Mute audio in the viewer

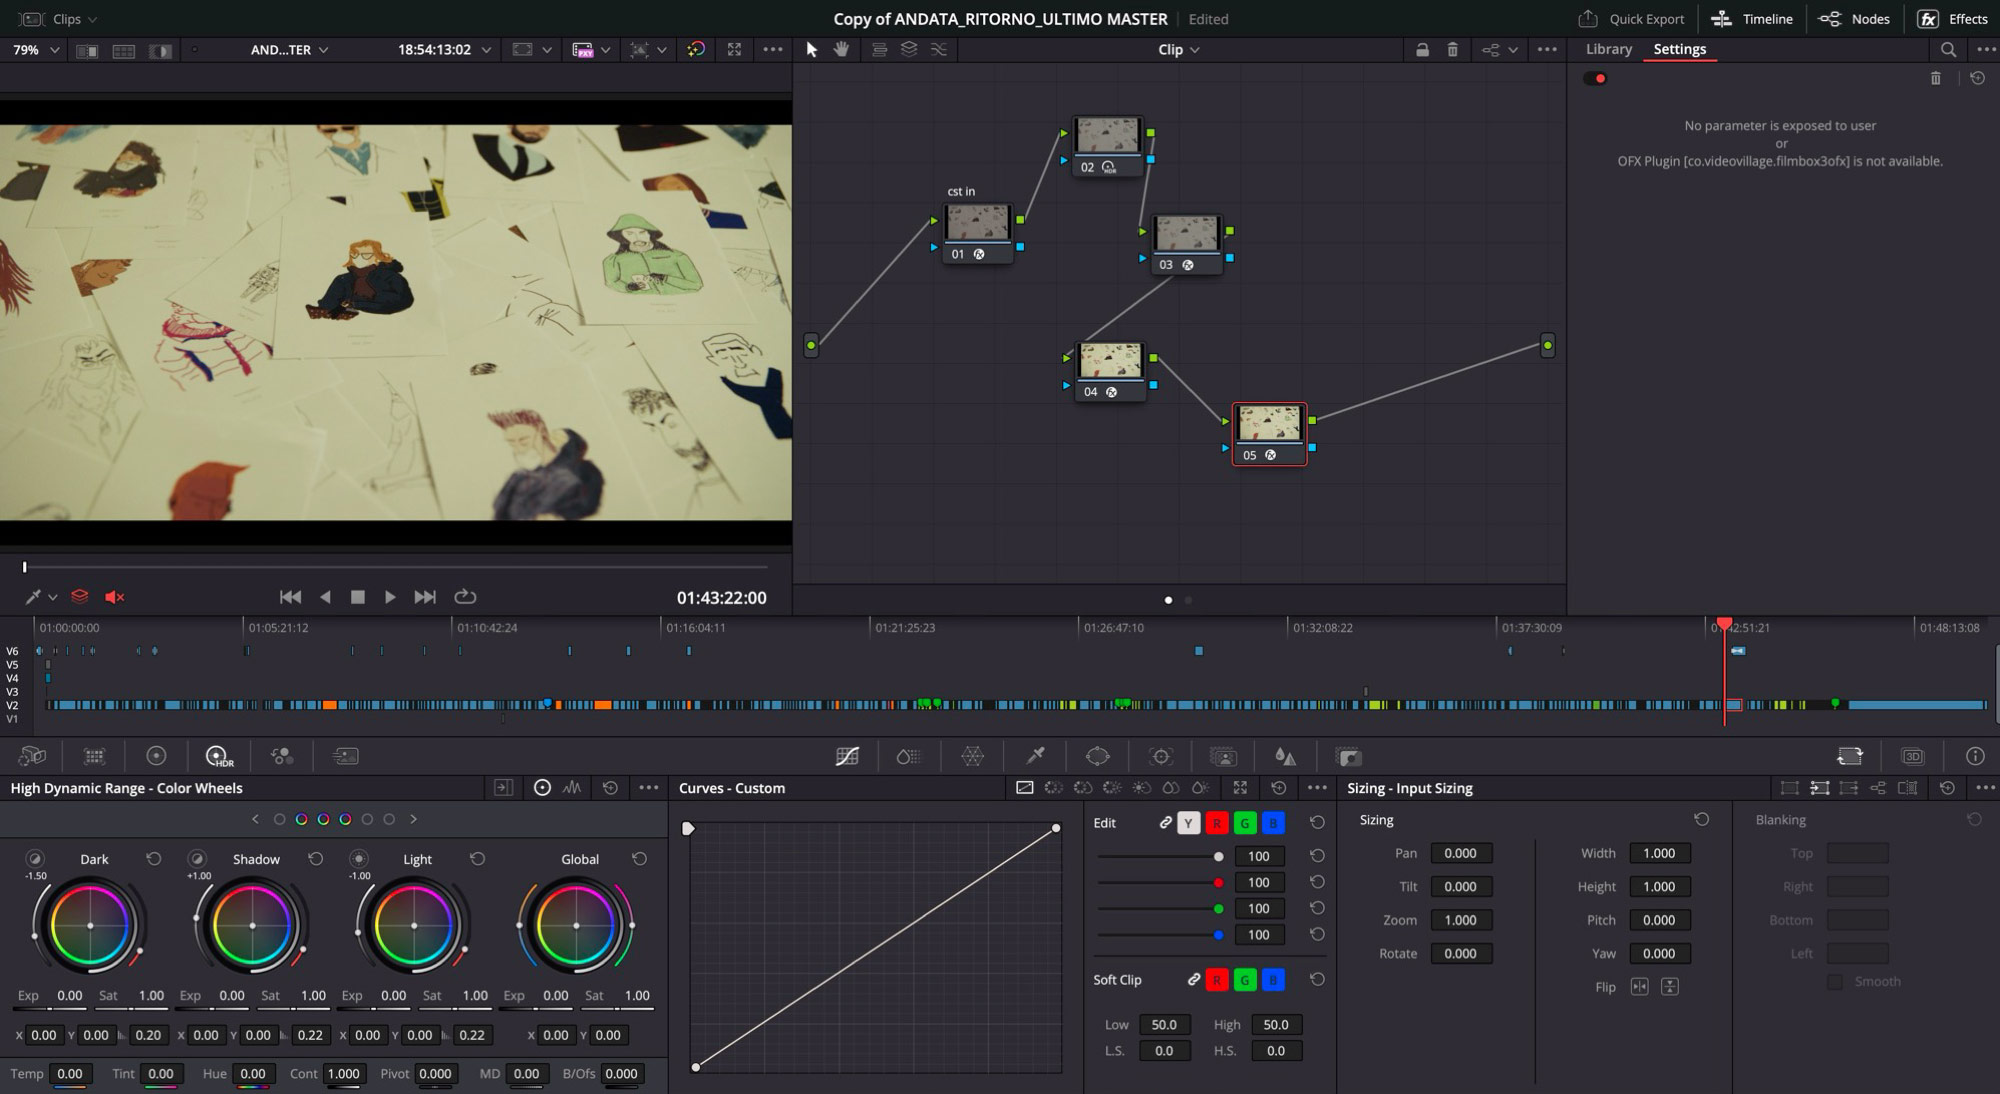pyautogui.click(x=115, y=597)
